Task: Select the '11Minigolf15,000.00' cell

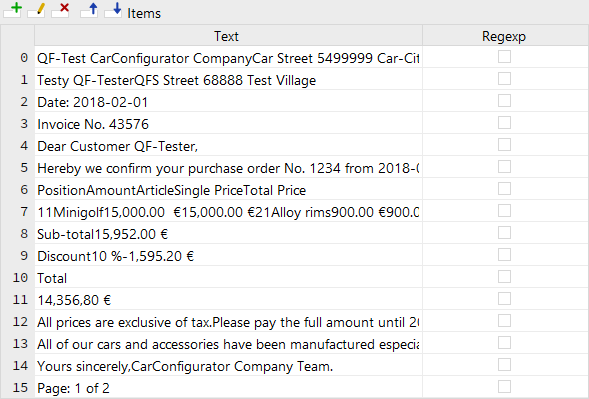Action: click(228, 212)
